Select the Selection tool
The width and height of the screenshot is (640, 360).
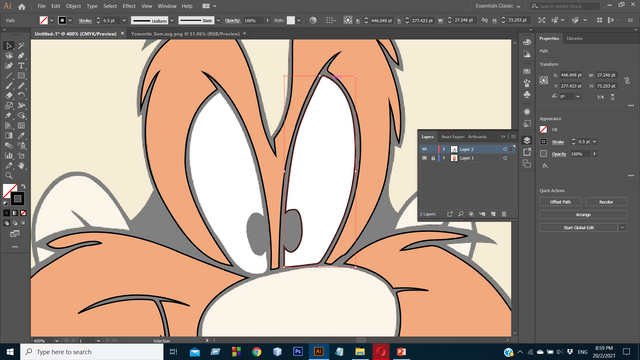pyautogui.click(x=9, y=46)
